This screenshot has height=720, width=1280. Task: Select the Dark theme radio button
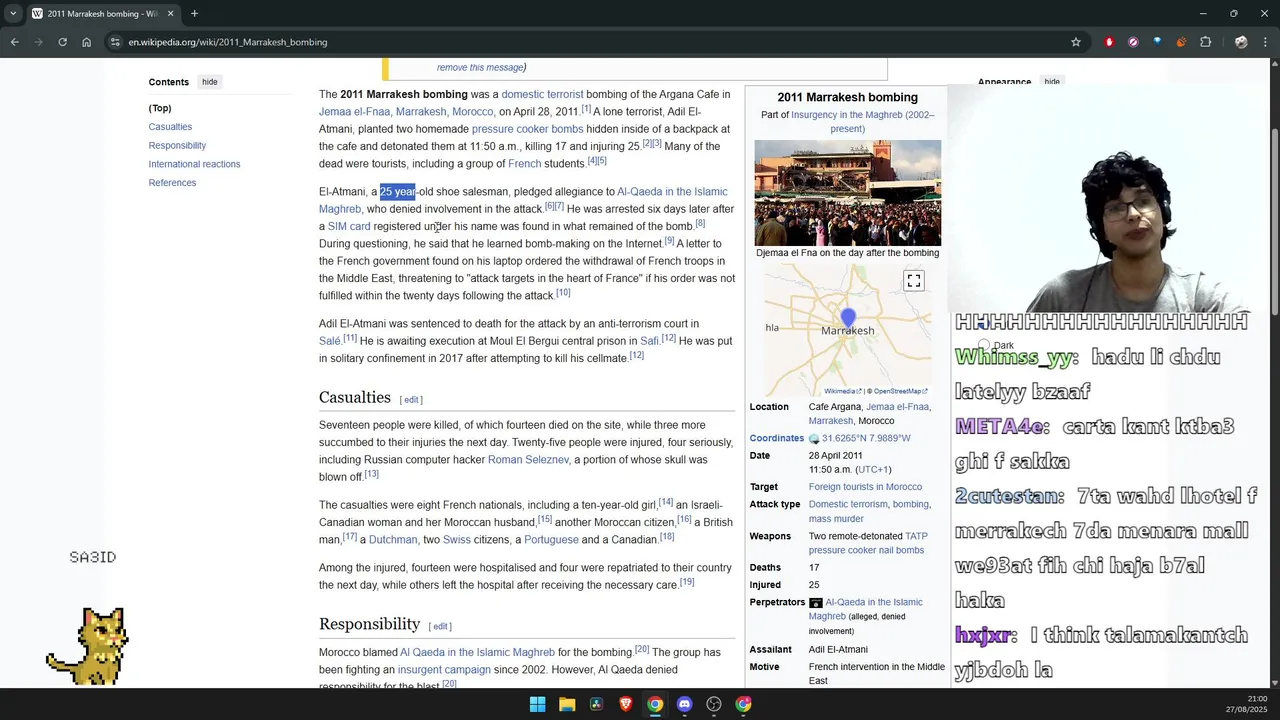click(x=984, y=345)
